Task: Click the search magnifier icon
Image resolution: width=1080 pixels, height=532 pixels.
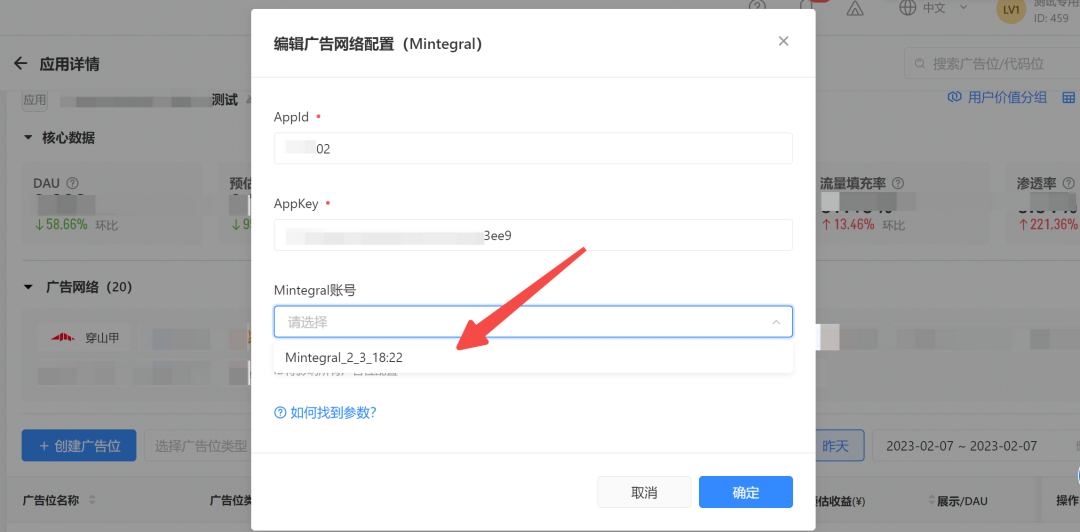Action: [x=919, y=64]
